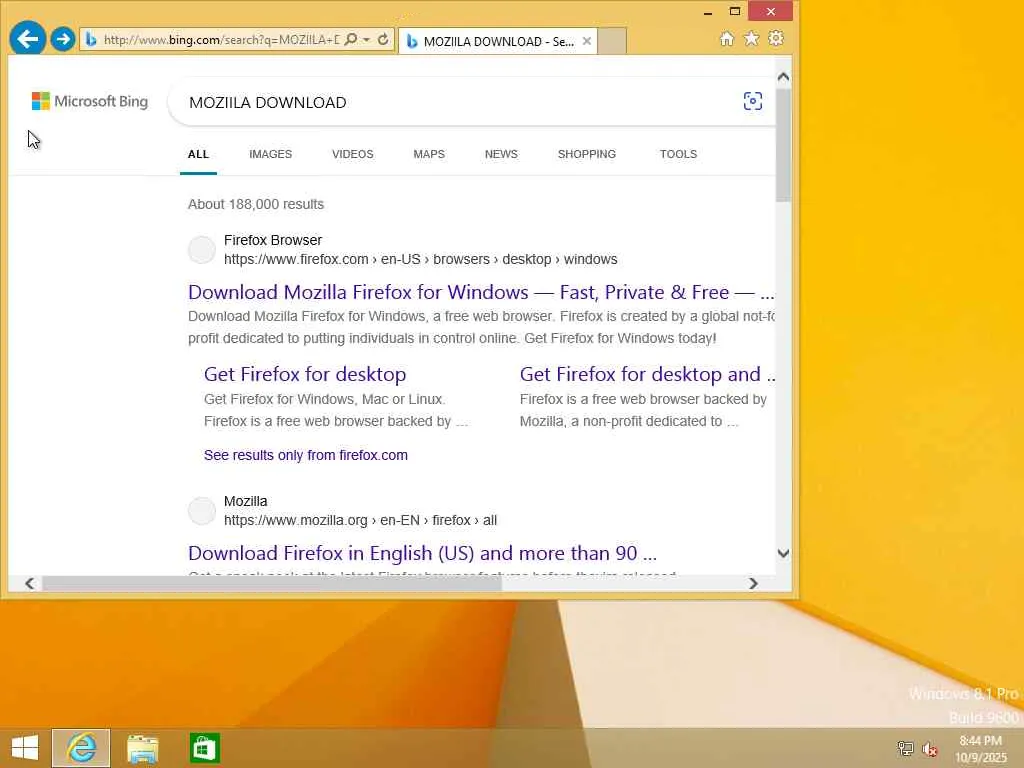This screenshot has width=1024, height=768.
Task: Click See results only from firefox.com
Action: click(306, 455)
